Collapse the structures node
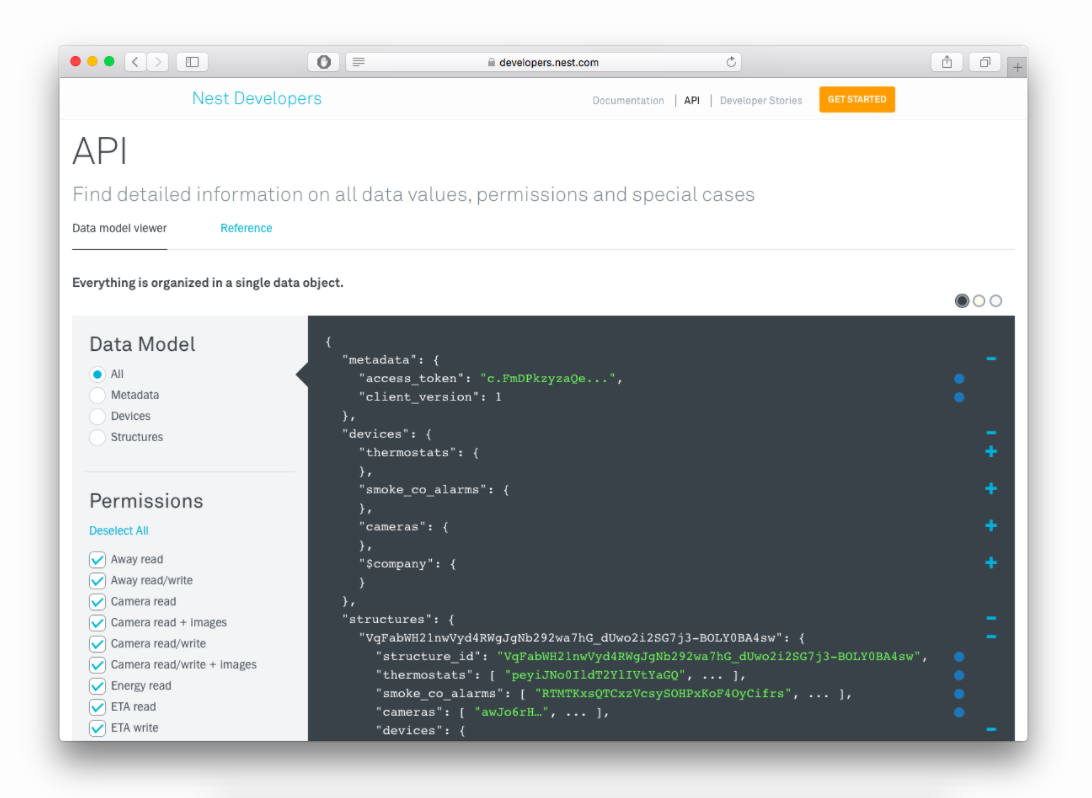Screen dimensions: 1092x798 (991, 617)
